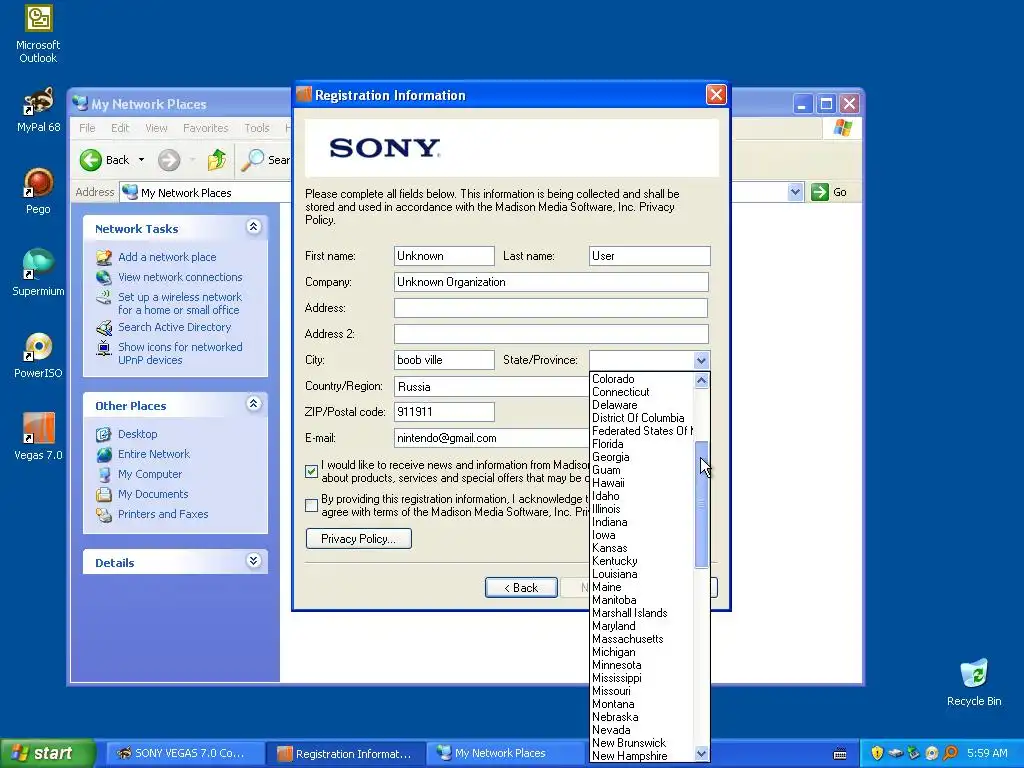The height and width of the screenshot is (768, 1024).
Task: Select Florida from the state list
Action: [x=607, y=444]
